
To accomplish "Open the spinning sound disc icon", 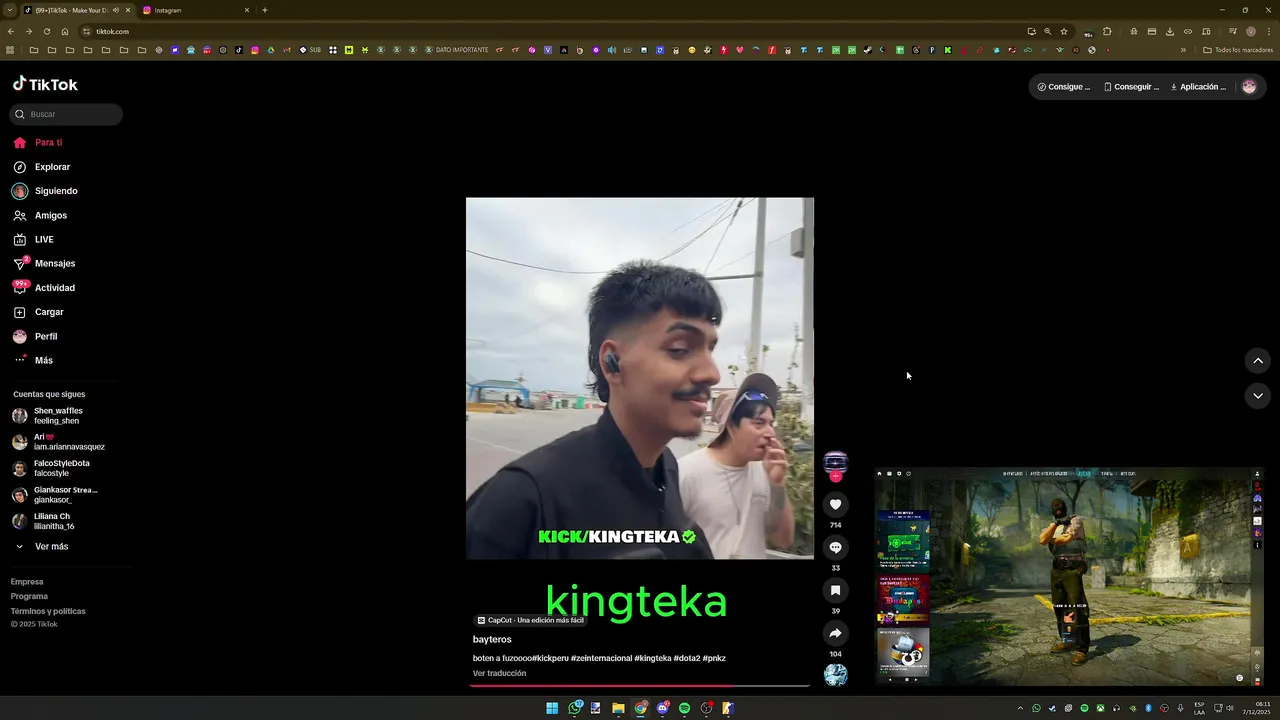I will [x=835, y=675].
